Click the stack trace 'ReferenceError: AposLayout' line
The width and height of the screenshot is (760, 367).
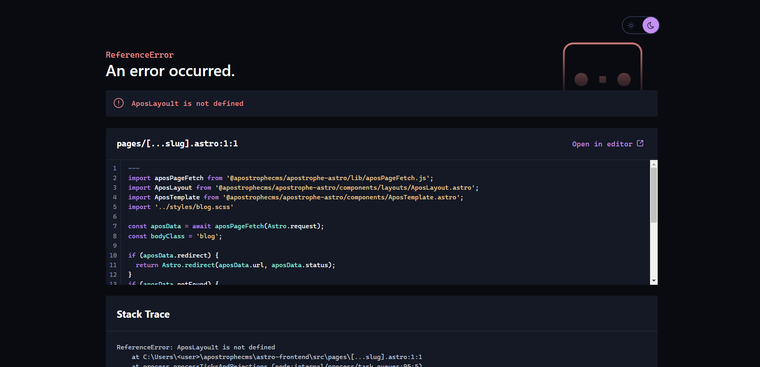(196, 347)
